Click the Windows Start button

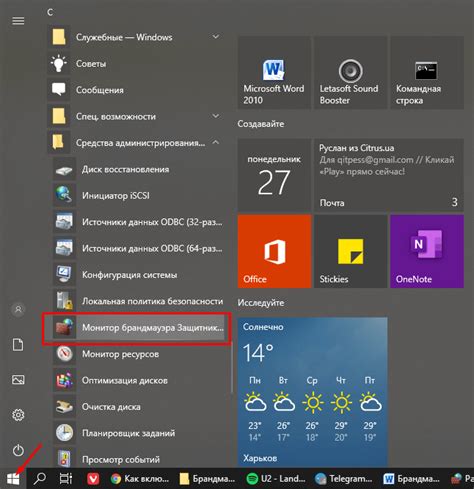point(13,479)
